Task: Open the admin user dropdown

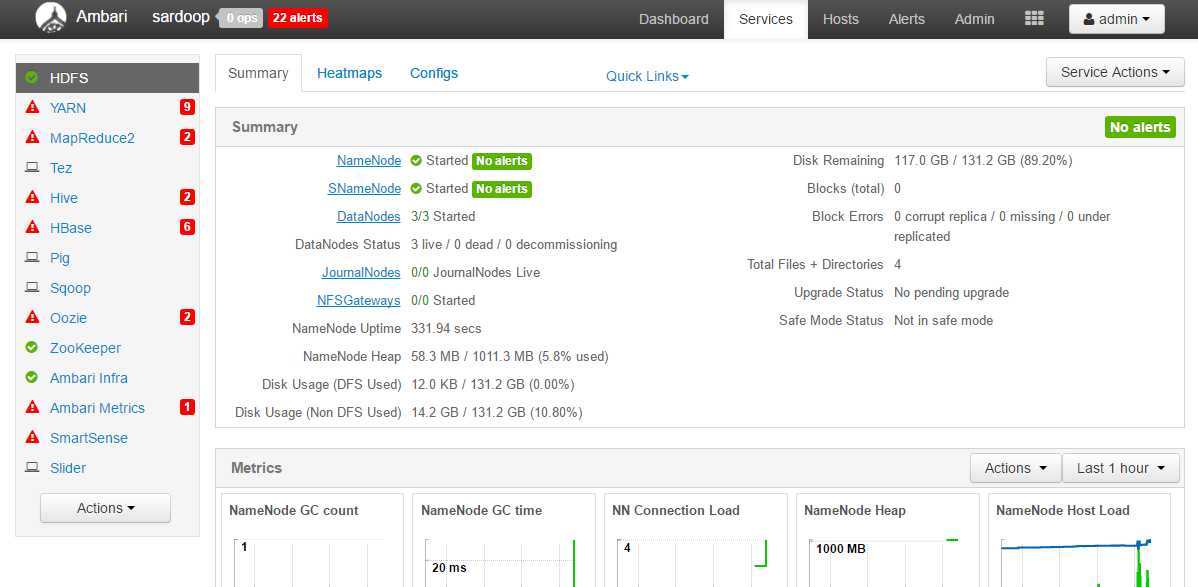Action: pos(1116,19)
